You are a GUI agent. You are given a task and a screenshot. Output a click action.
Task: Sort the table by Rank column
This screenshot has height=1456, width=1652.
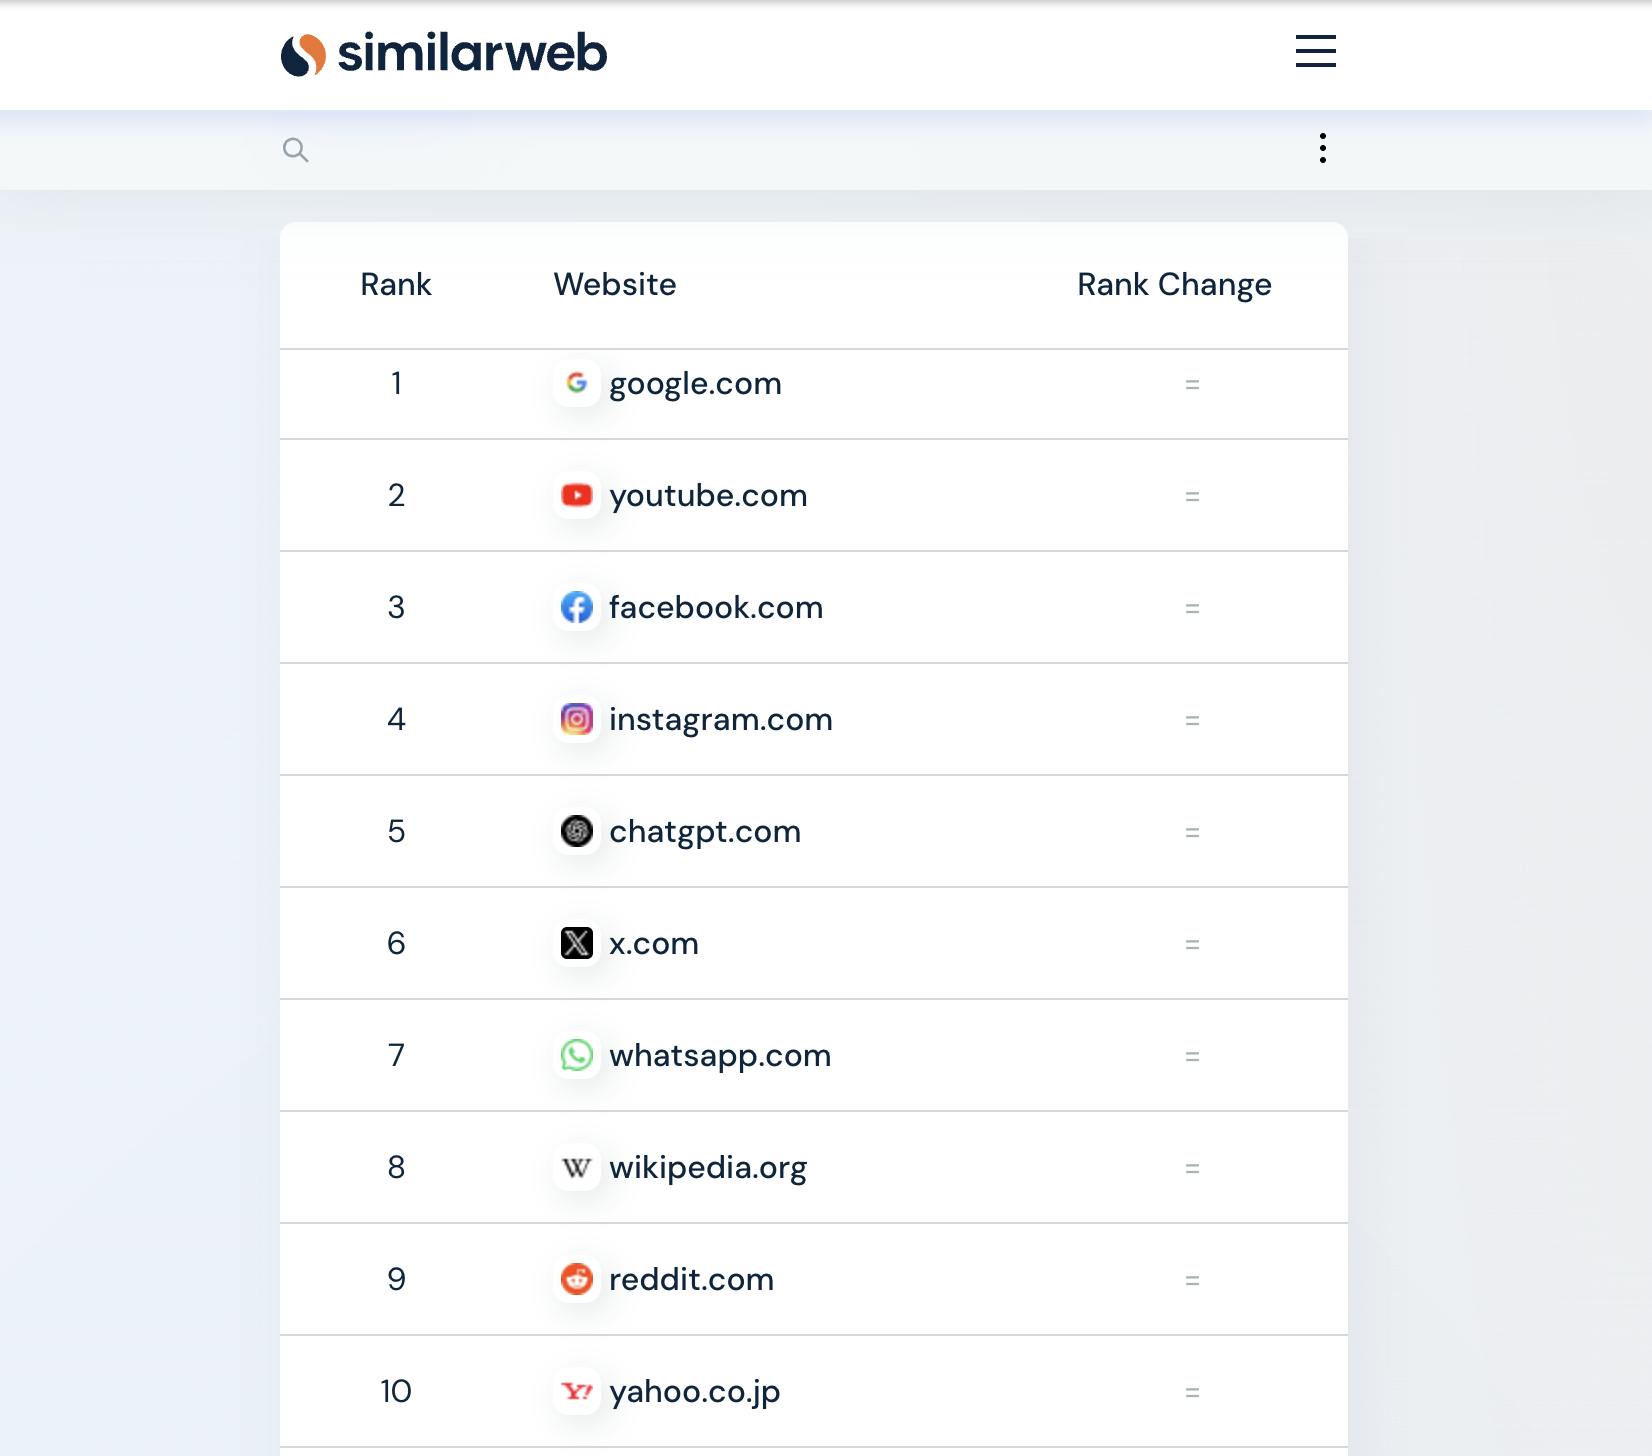tap(395, 284)
